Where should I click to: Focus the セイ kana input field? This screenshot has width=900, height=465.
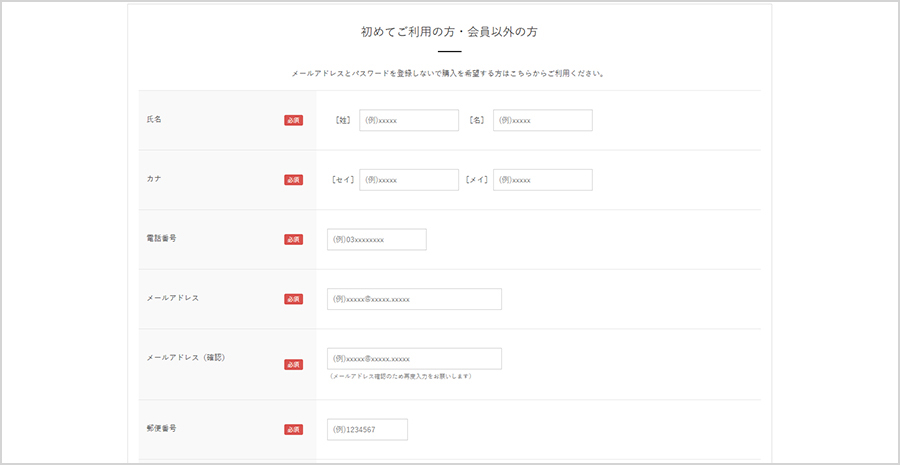click(408, 180)
